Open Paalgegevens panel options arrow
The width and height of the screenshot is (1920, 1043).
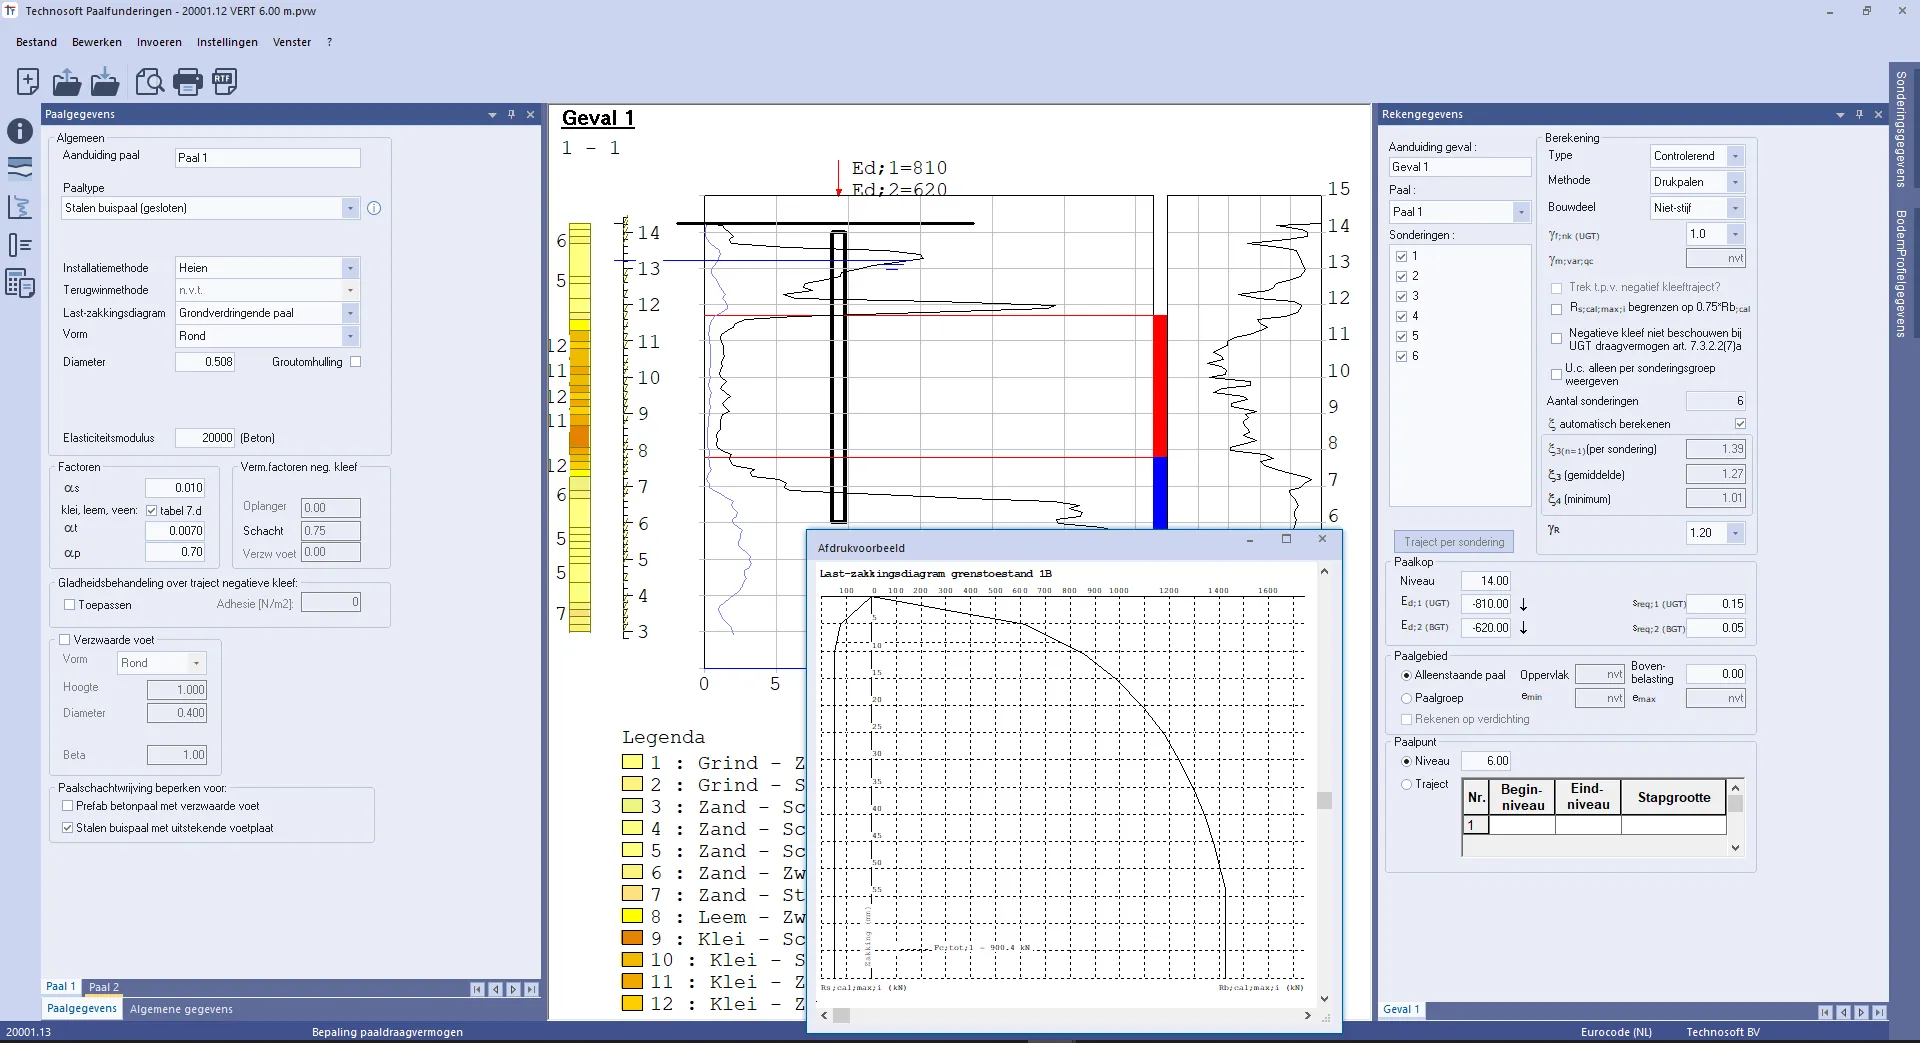pyautogui.click(x=492, y=115)
